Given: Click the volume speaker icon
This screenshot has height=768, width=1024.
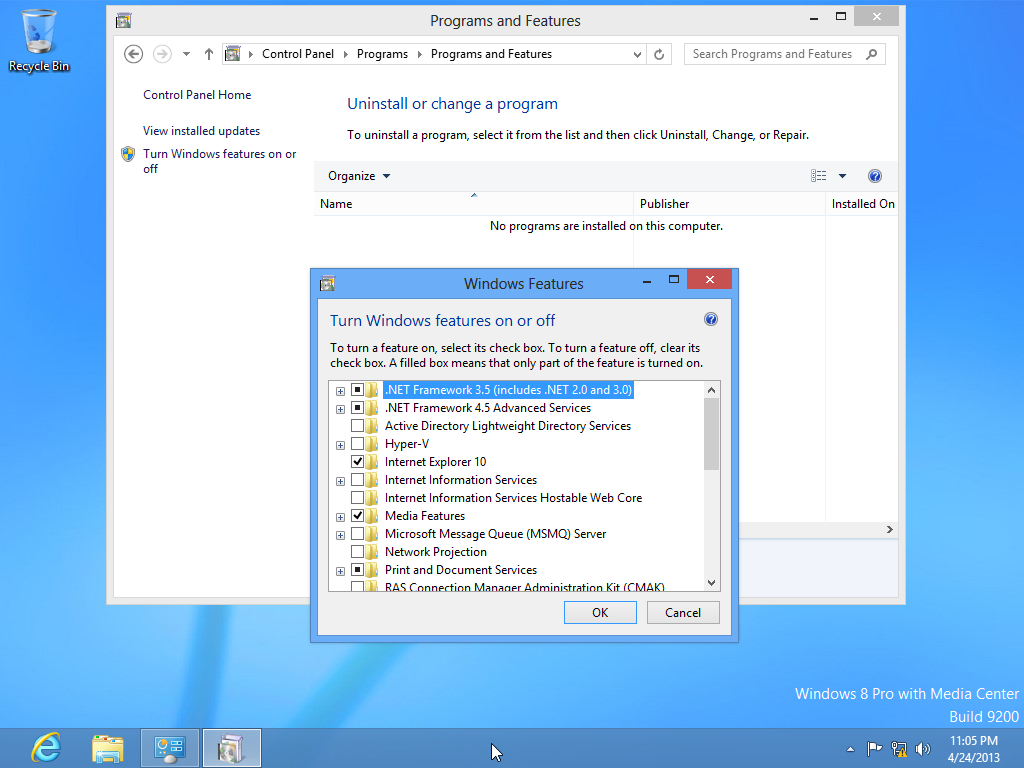Looking at the screenshot, I should (922, 749).
